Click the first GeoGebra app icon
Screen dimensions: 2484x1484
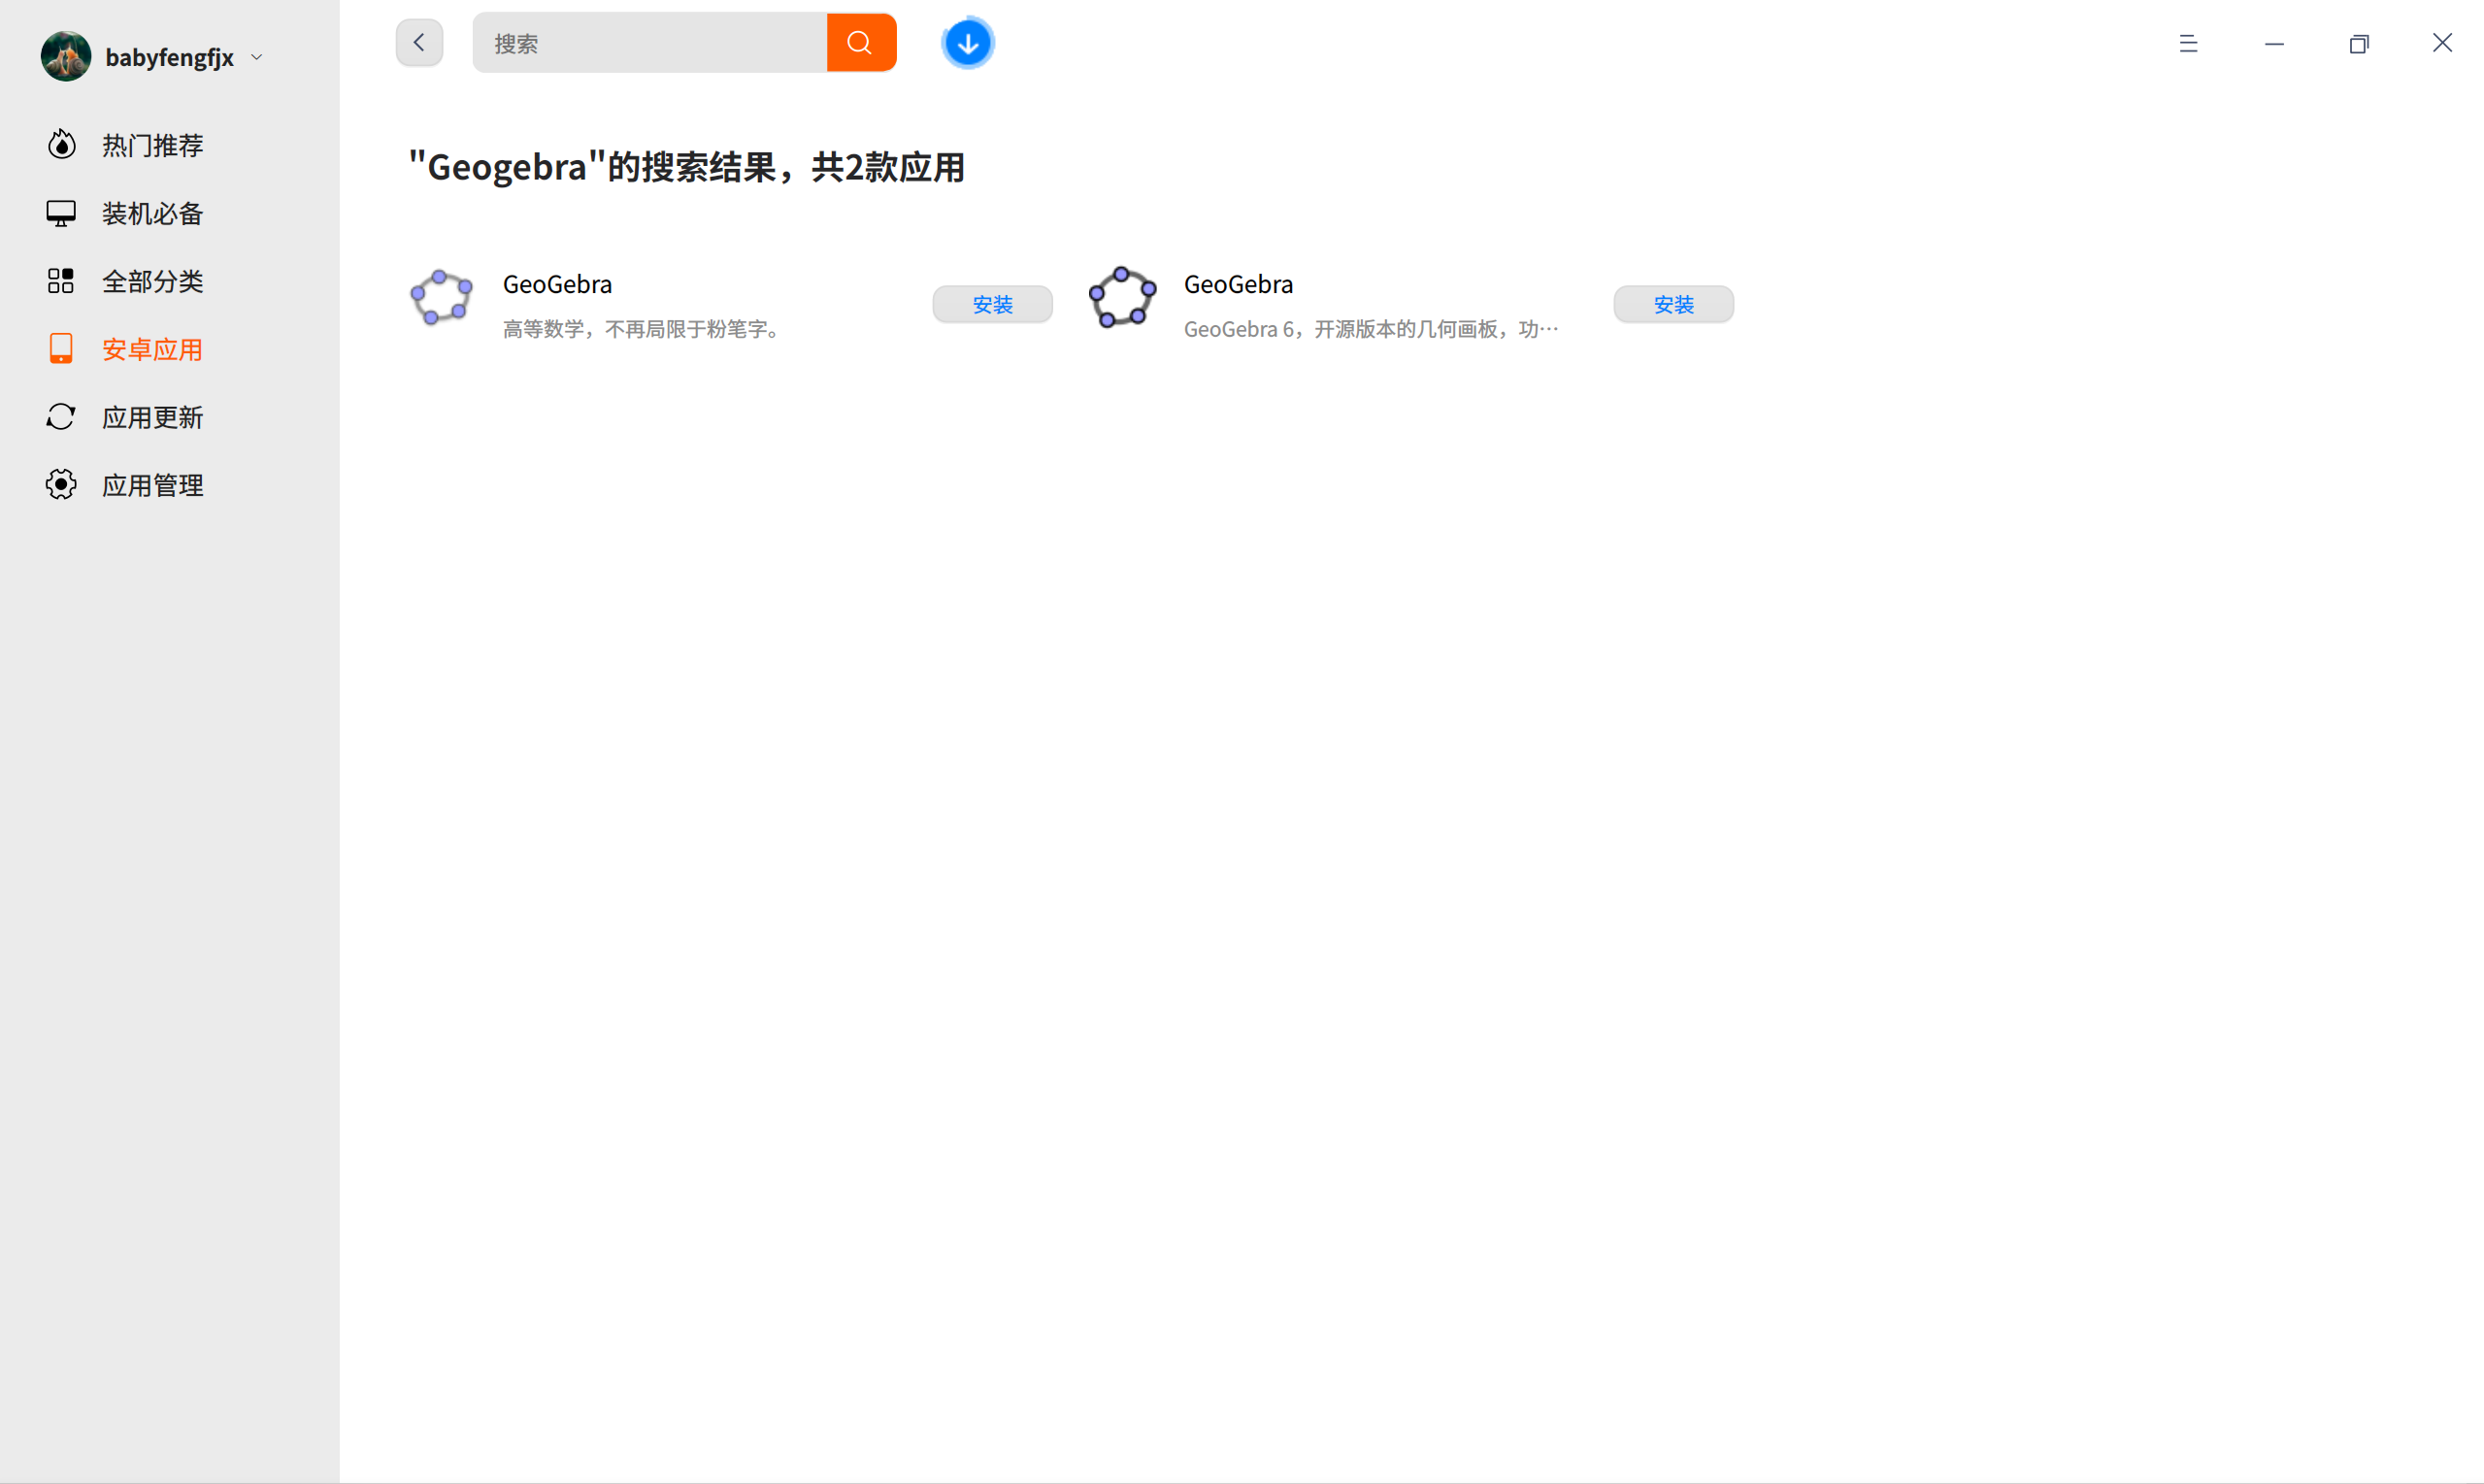tap(441, 297)
